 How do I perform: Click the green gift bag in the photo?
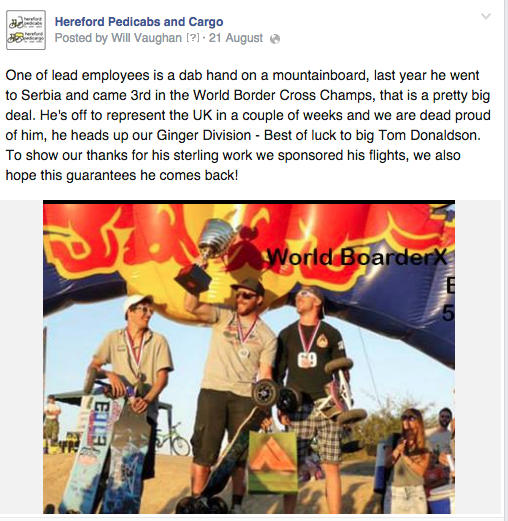click(x=273, y=461)
